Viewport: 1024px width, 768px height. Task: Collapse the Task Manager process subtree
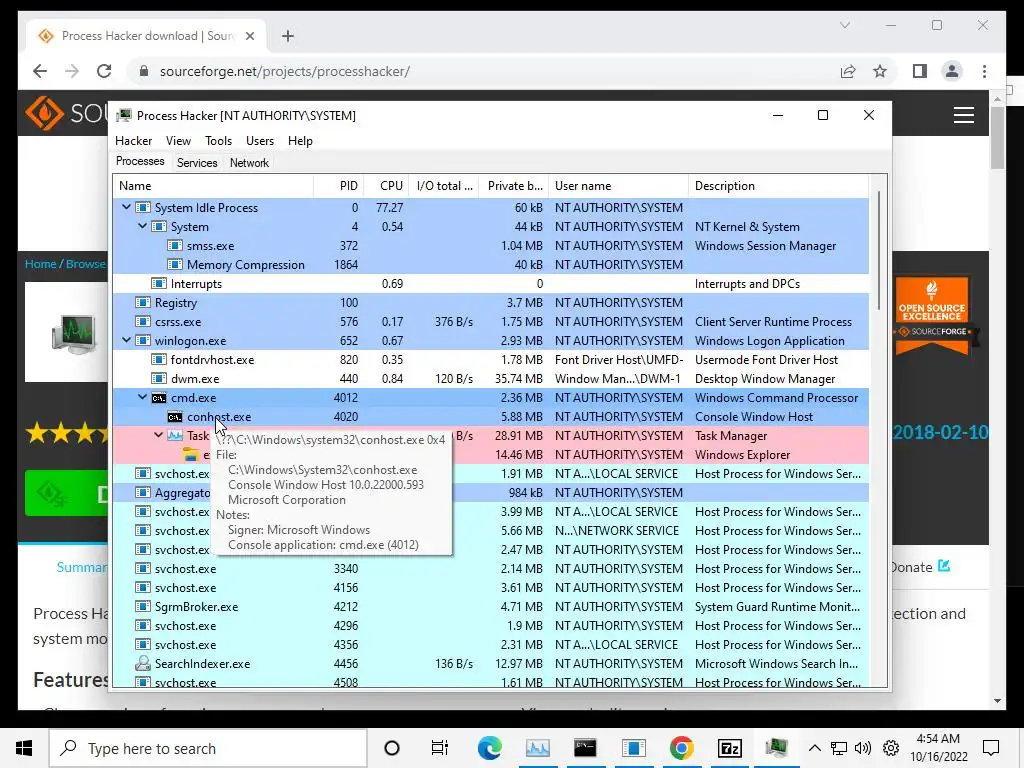point(158,435)
